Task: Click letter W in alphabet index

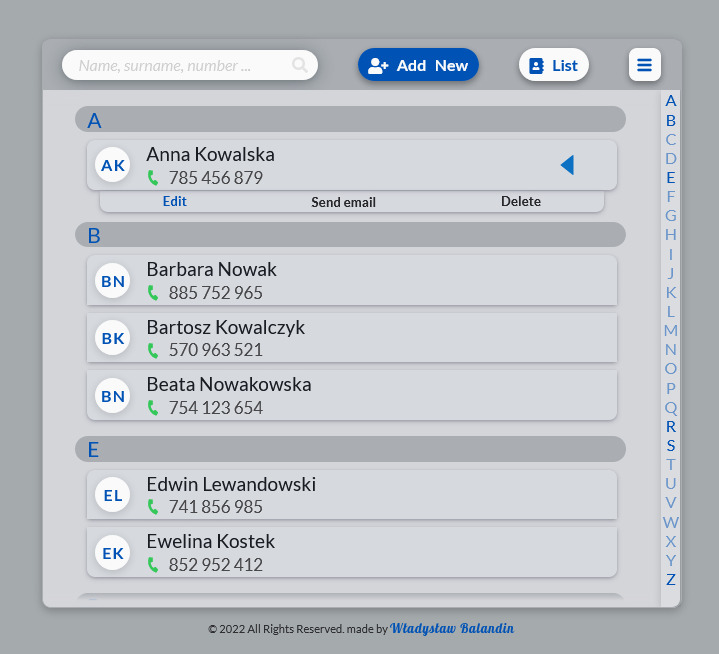Action: 671,522
